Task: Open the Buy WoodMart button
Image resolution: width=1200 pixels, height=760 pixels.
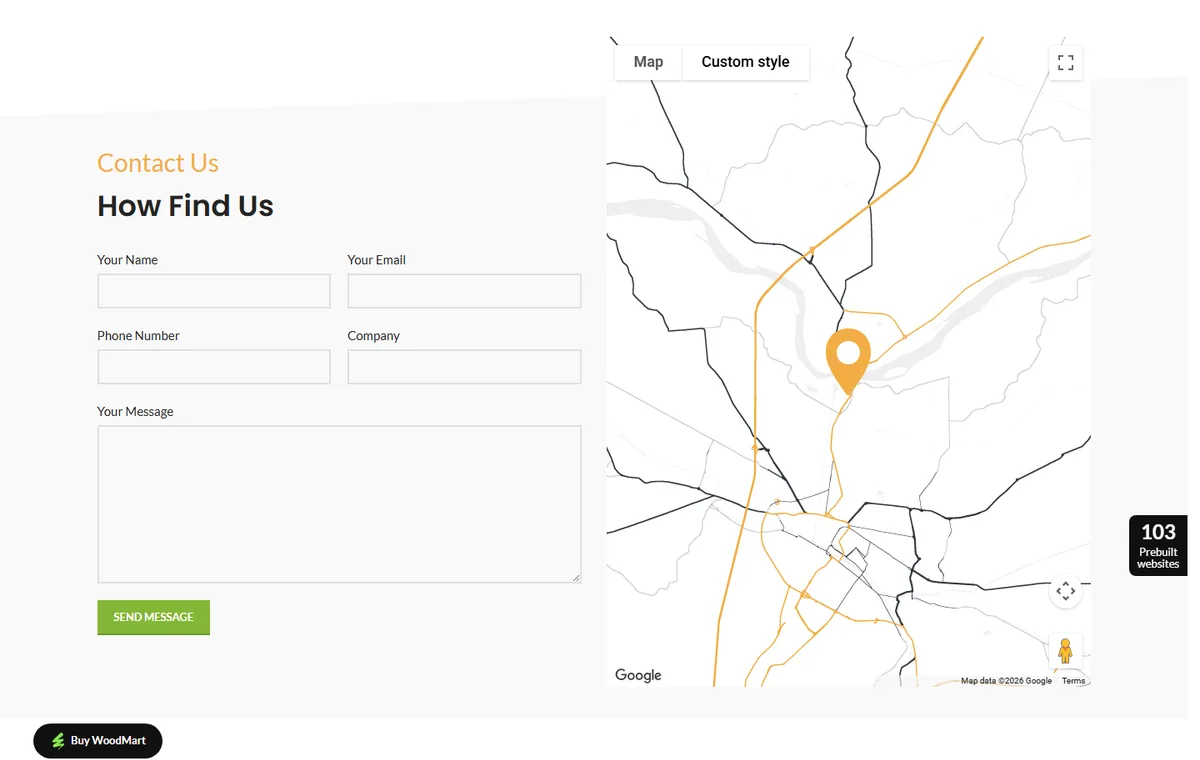Action: tap(98, 741)
